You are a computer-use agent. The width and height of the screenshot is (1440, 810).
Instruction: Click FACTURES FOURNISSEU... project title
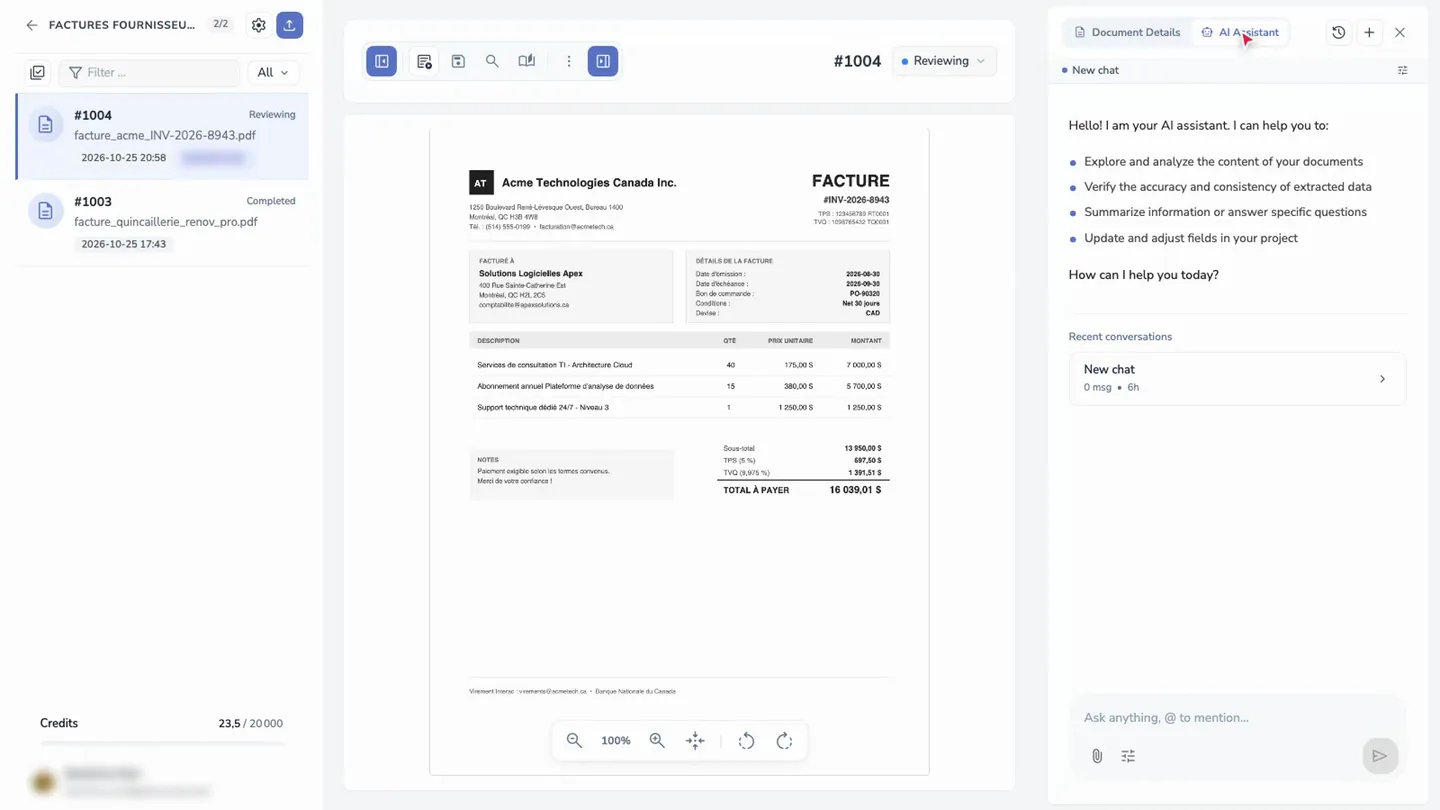(x=122, y=25)
